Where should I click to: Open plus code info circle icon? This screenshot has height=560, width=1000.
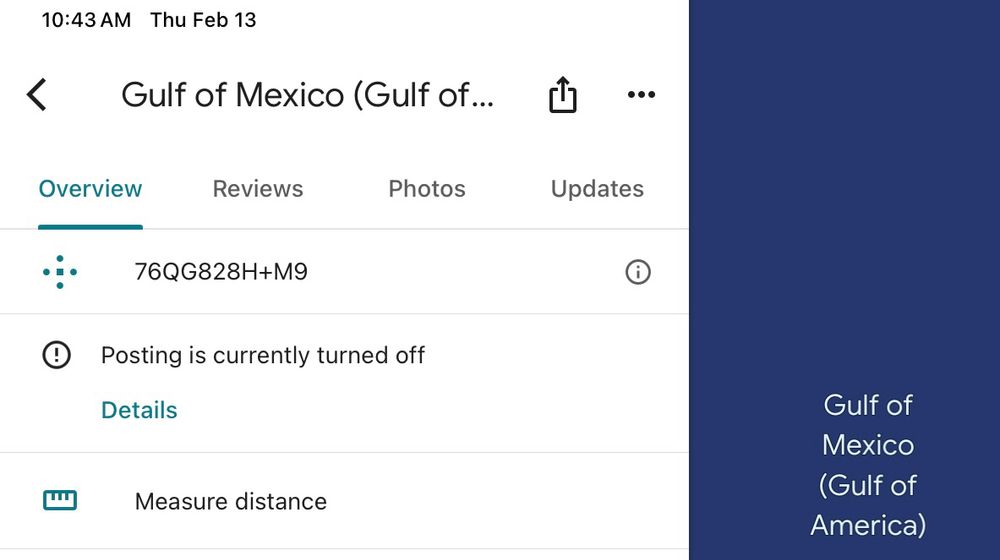tap(637, 272)
